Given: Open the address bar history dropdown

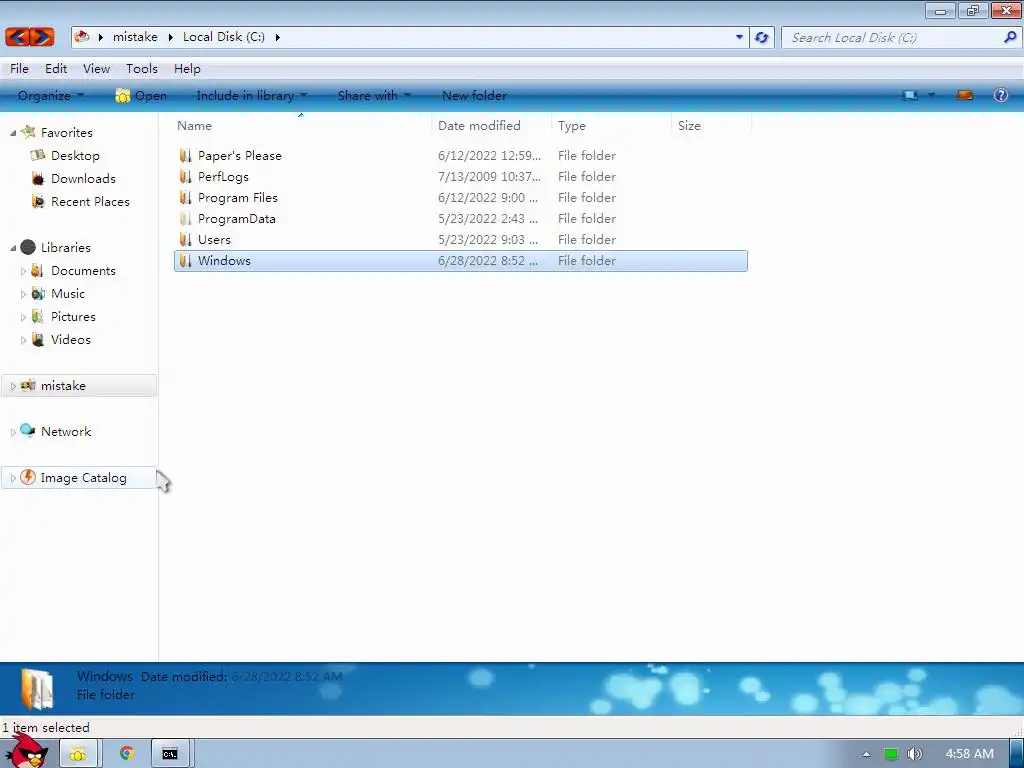Looking at the screenshot, I should tap(739, 37).
